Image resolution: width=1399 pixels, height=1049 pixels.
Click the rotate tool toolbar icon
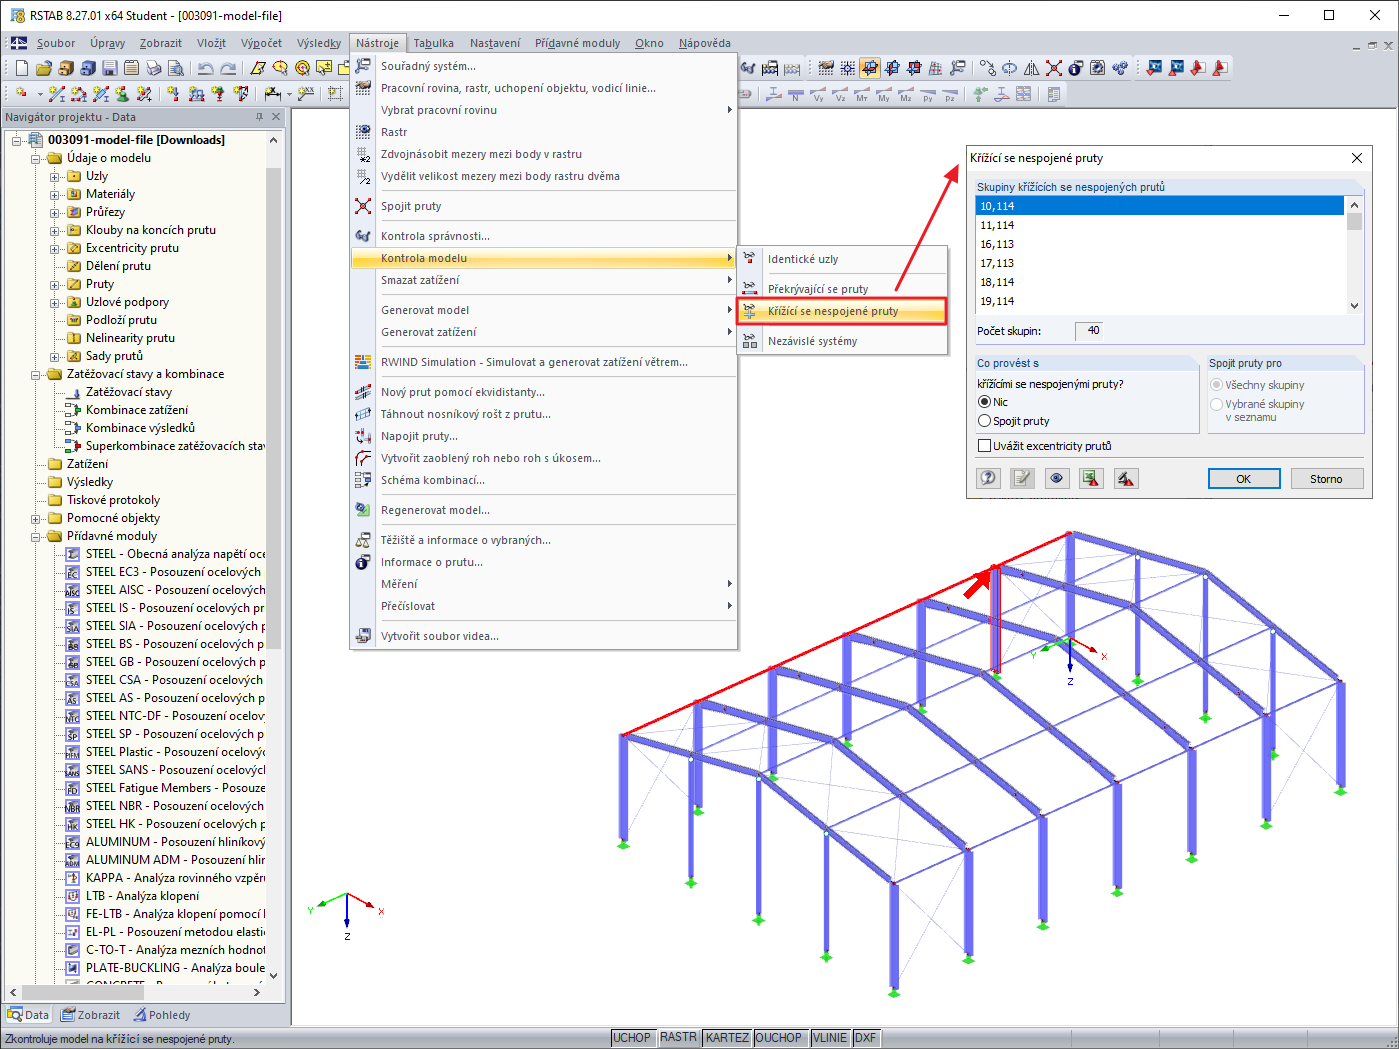(x=1009, y=68)
